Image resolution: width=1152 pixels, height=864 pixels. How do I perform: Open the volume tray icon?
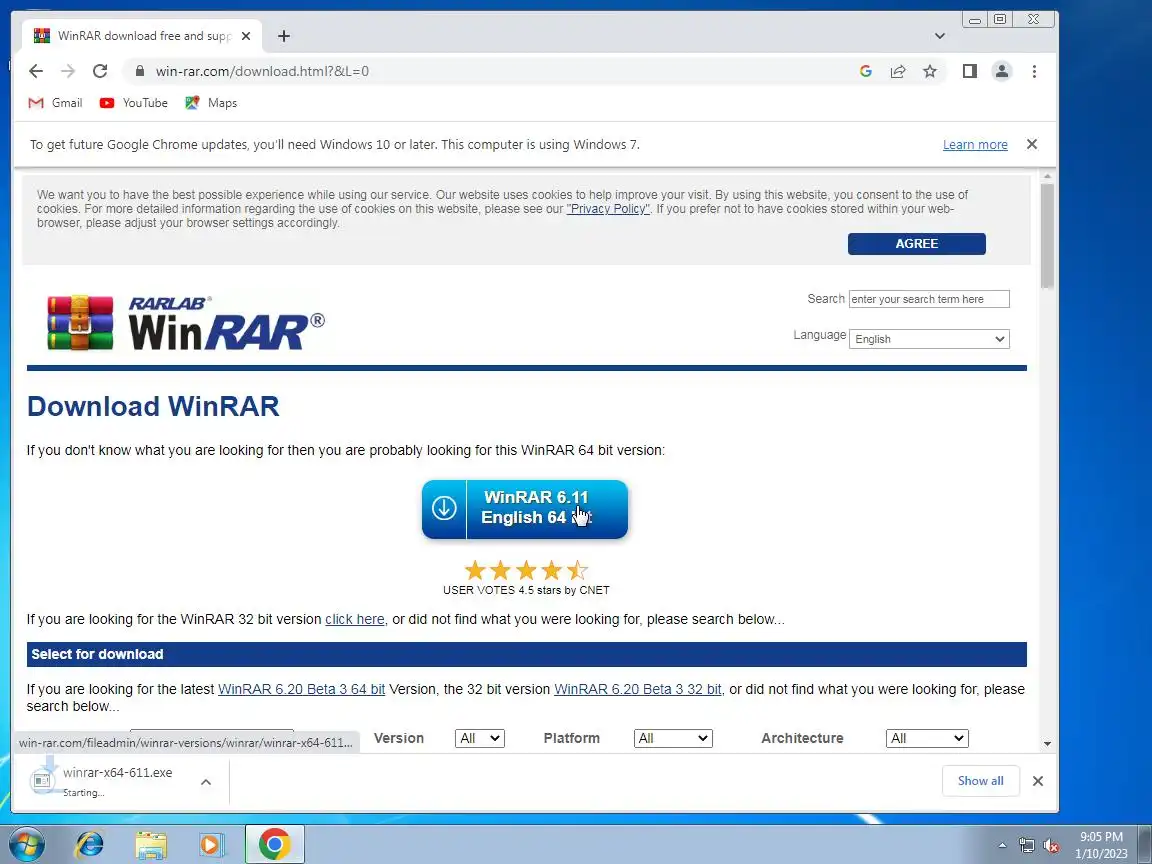point(1051,846)
